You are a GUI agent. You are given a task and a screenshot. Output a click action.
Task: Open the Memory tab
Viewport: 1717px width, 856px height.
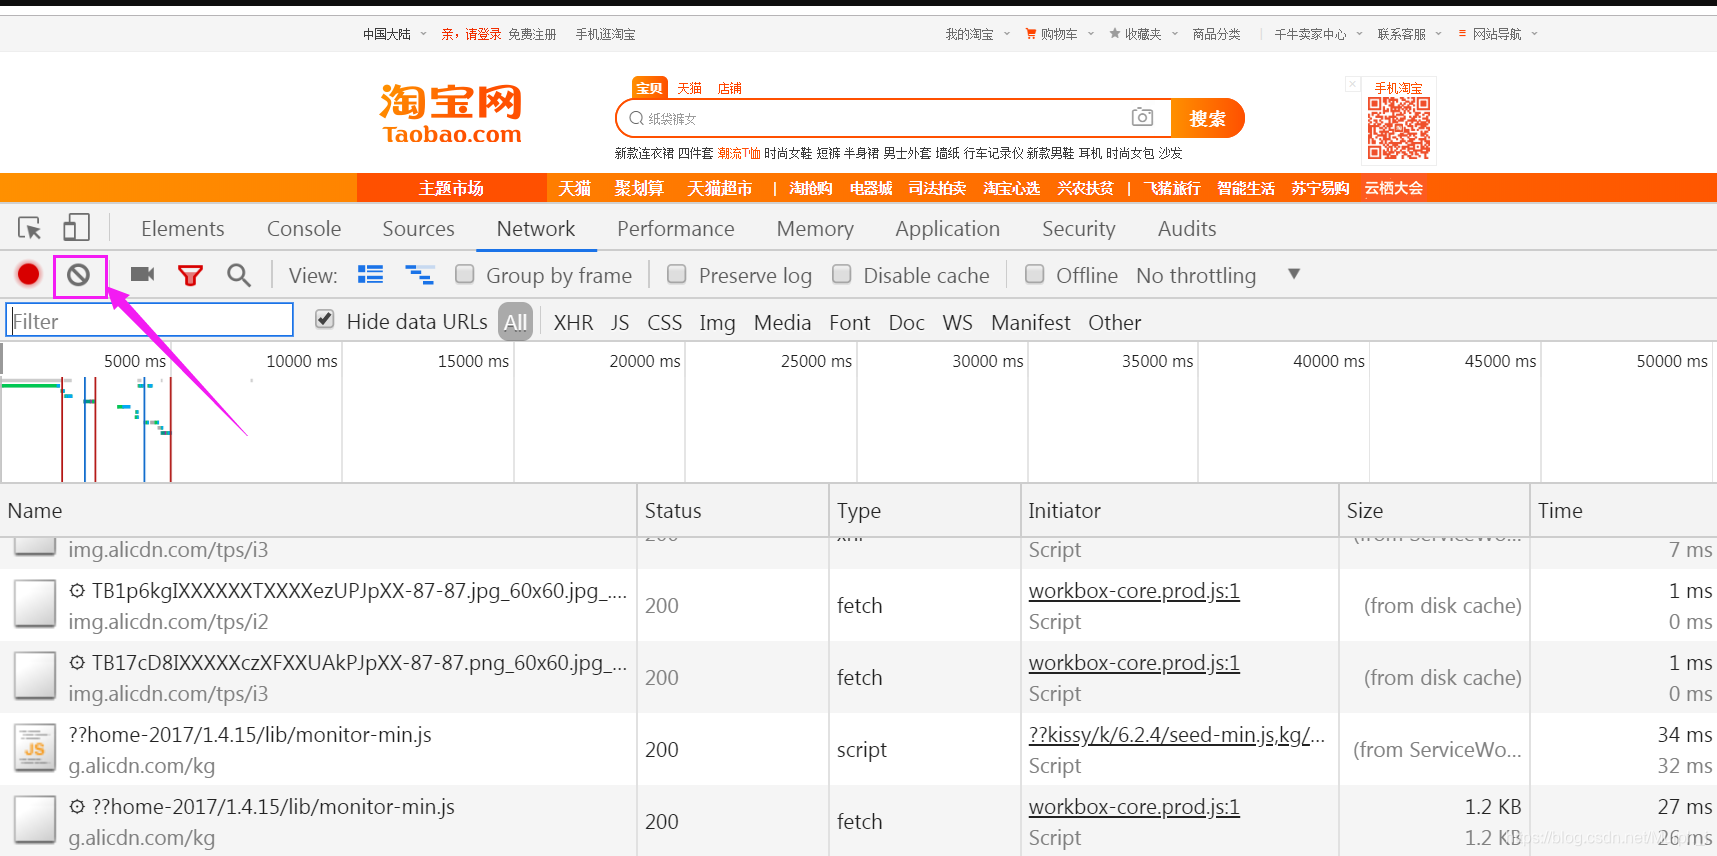coord(815,229)
